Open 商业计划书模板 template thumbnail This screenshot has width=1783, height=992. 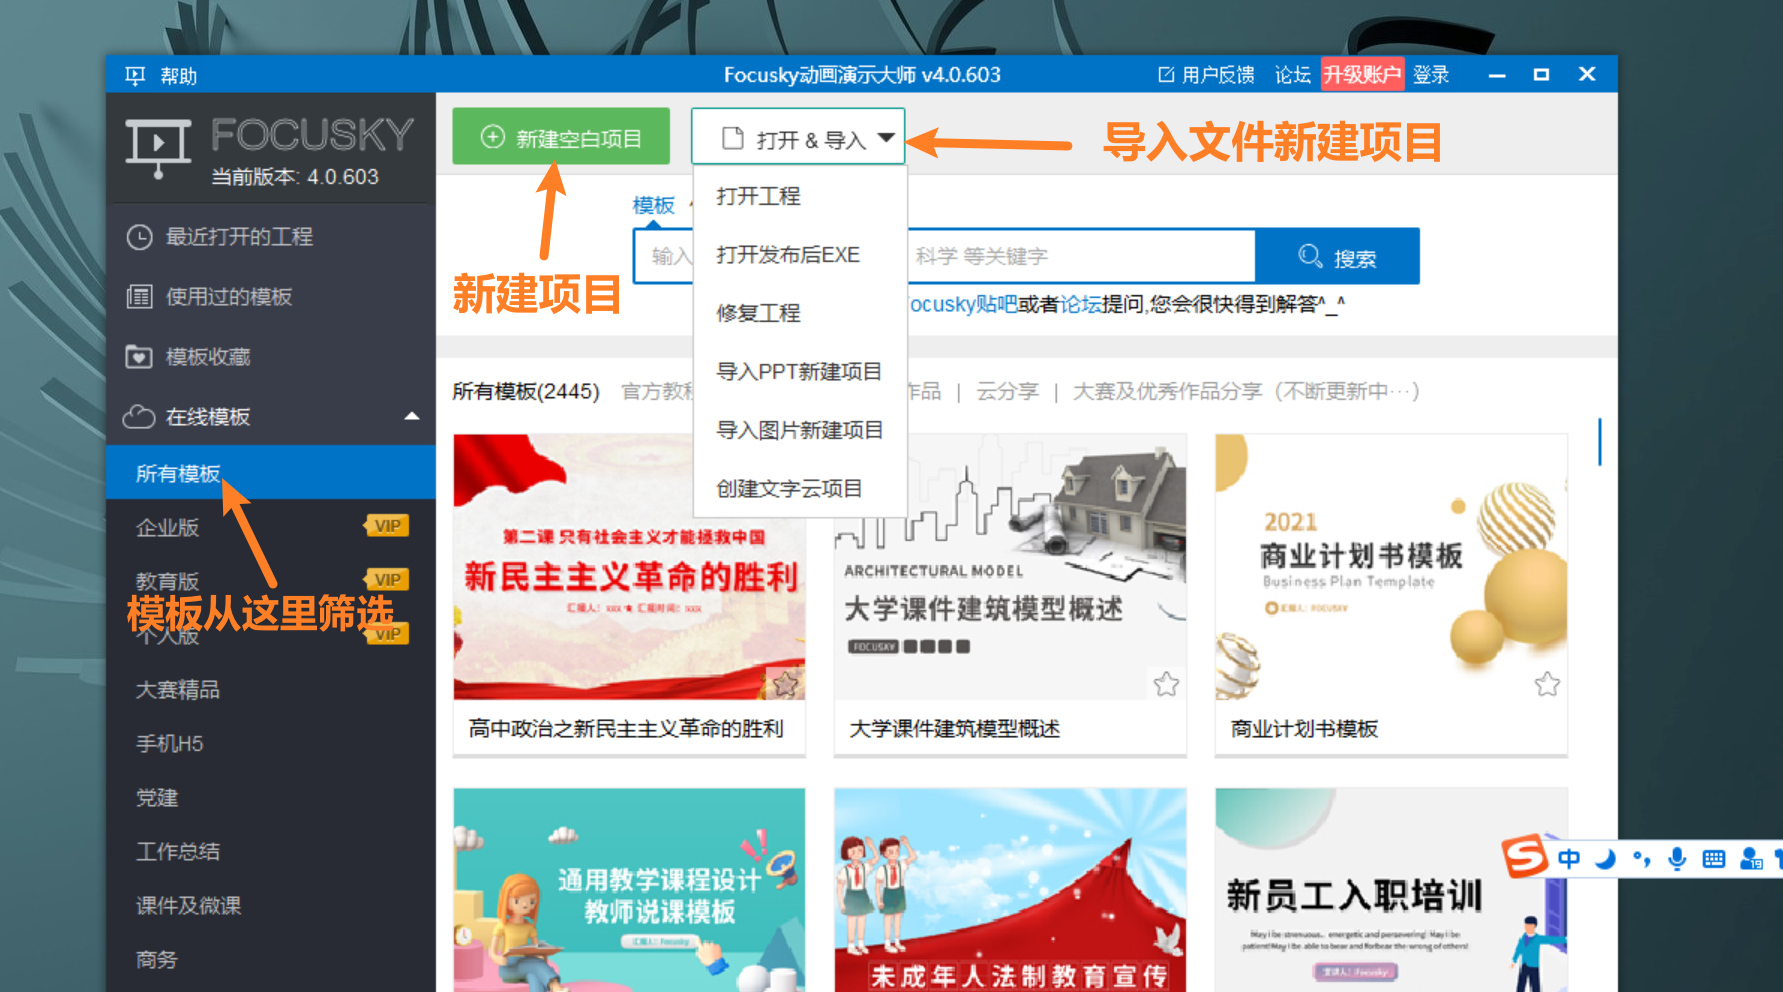click(x=1391, y=566)
